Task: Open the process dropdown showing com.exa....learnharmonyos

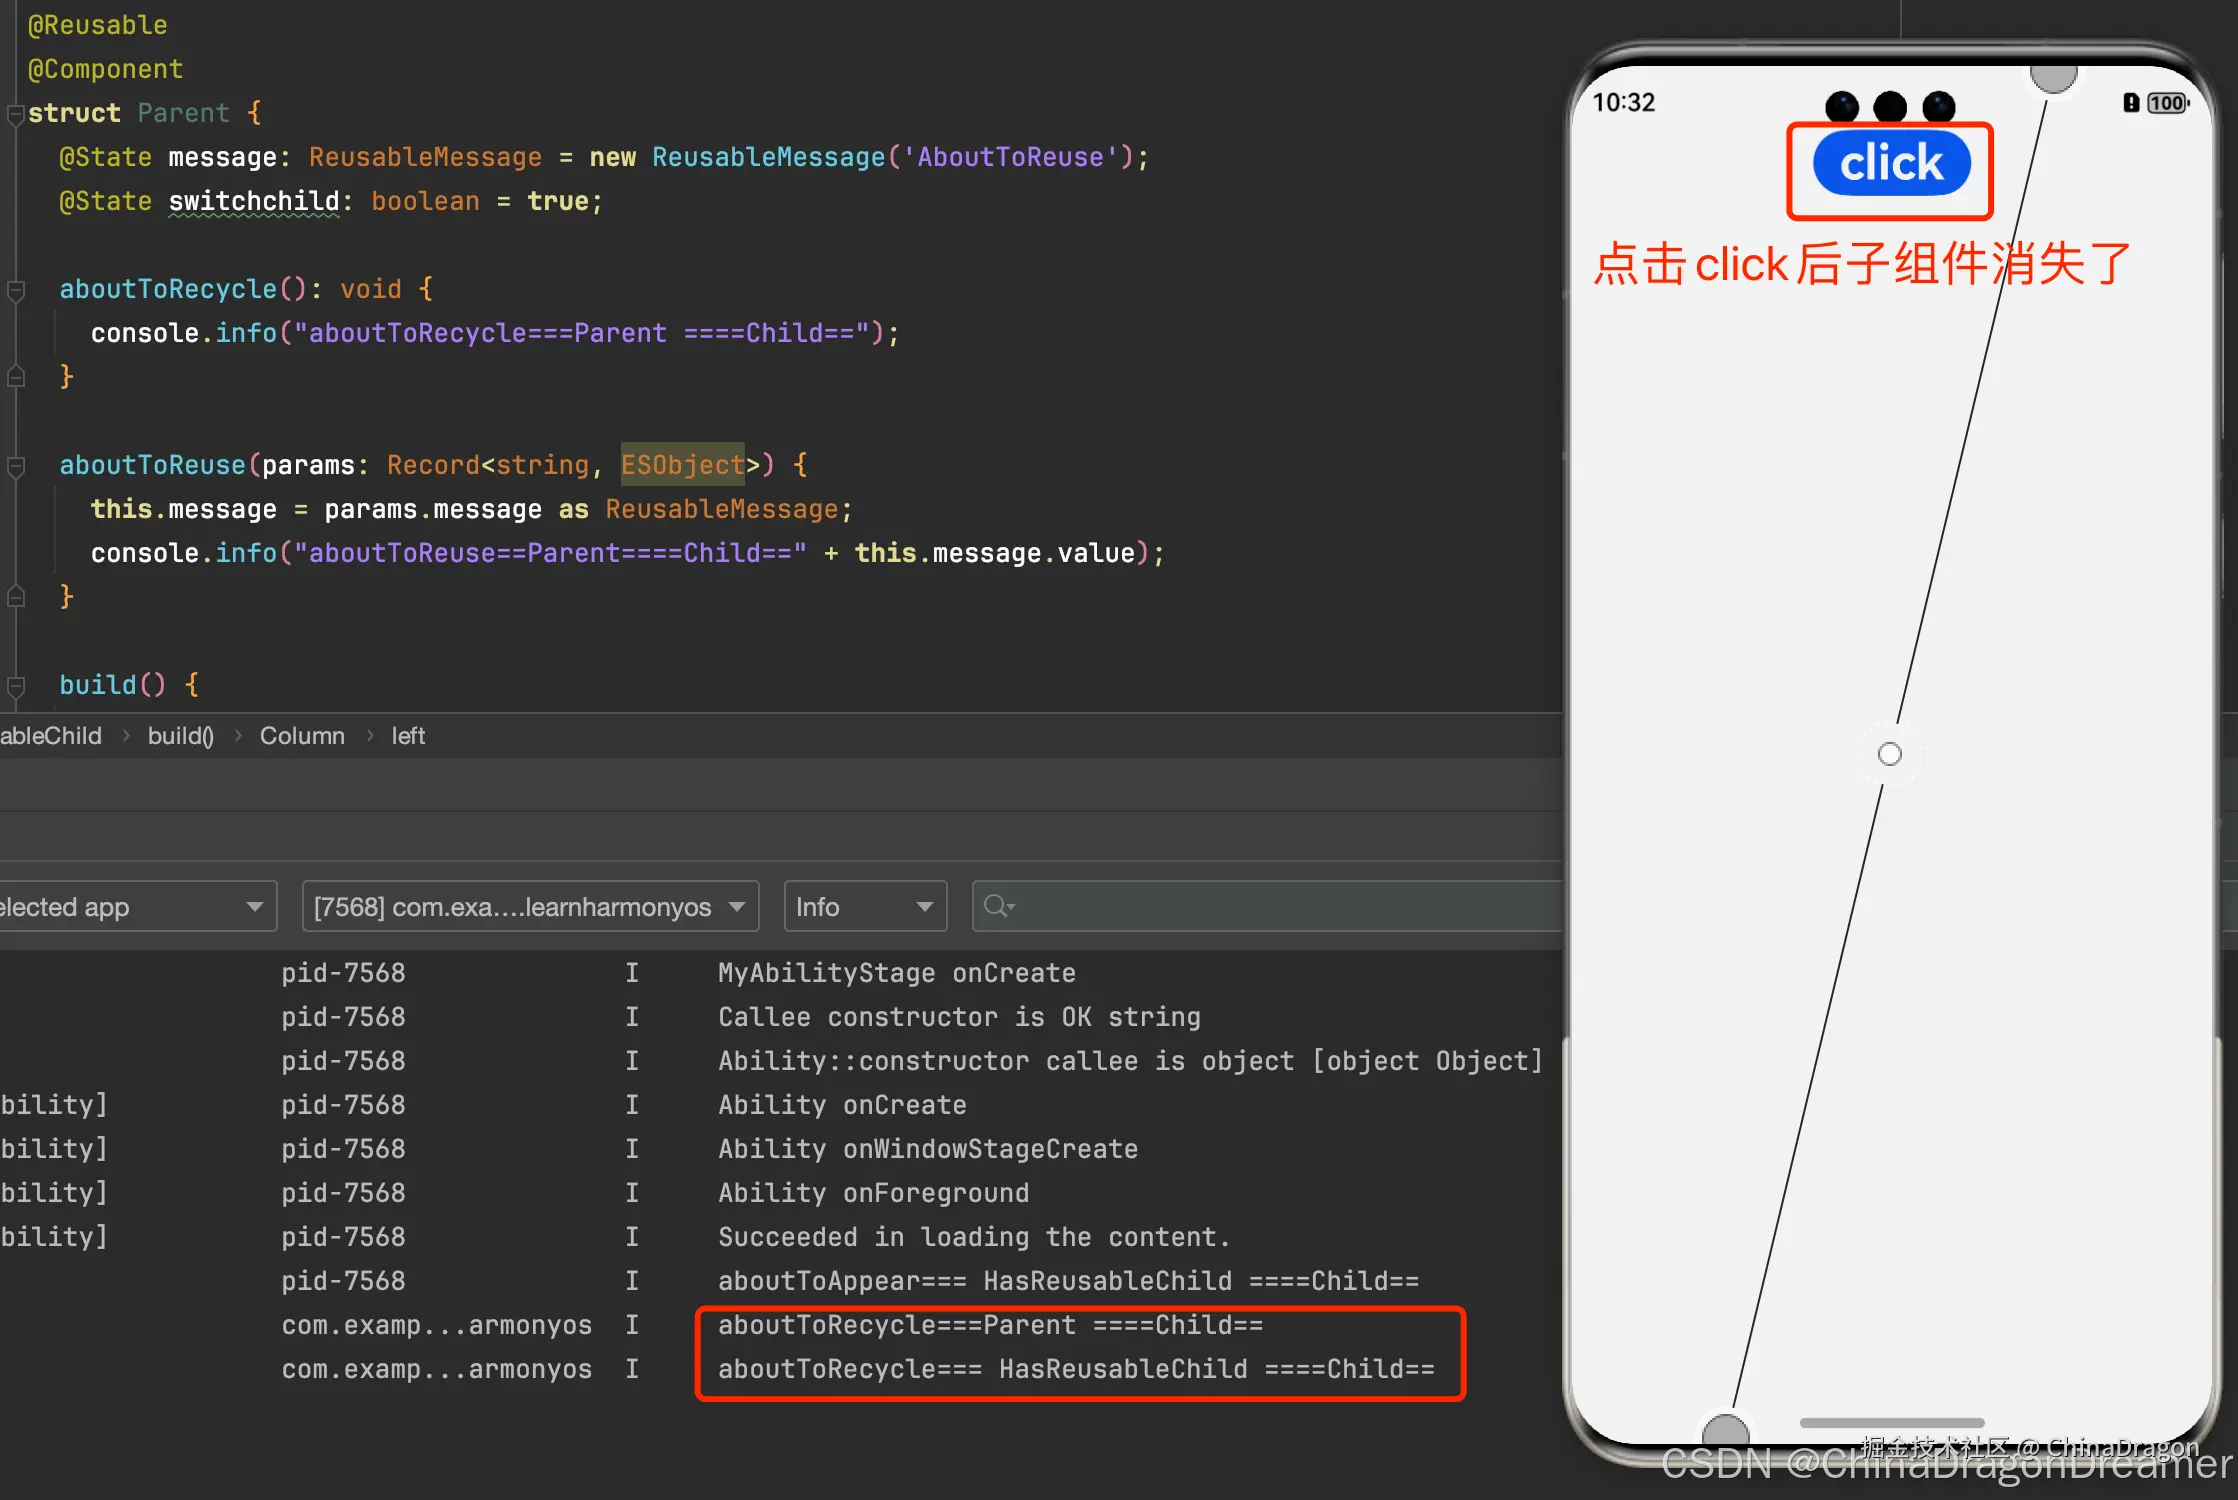Action: (x=531, y=907)
